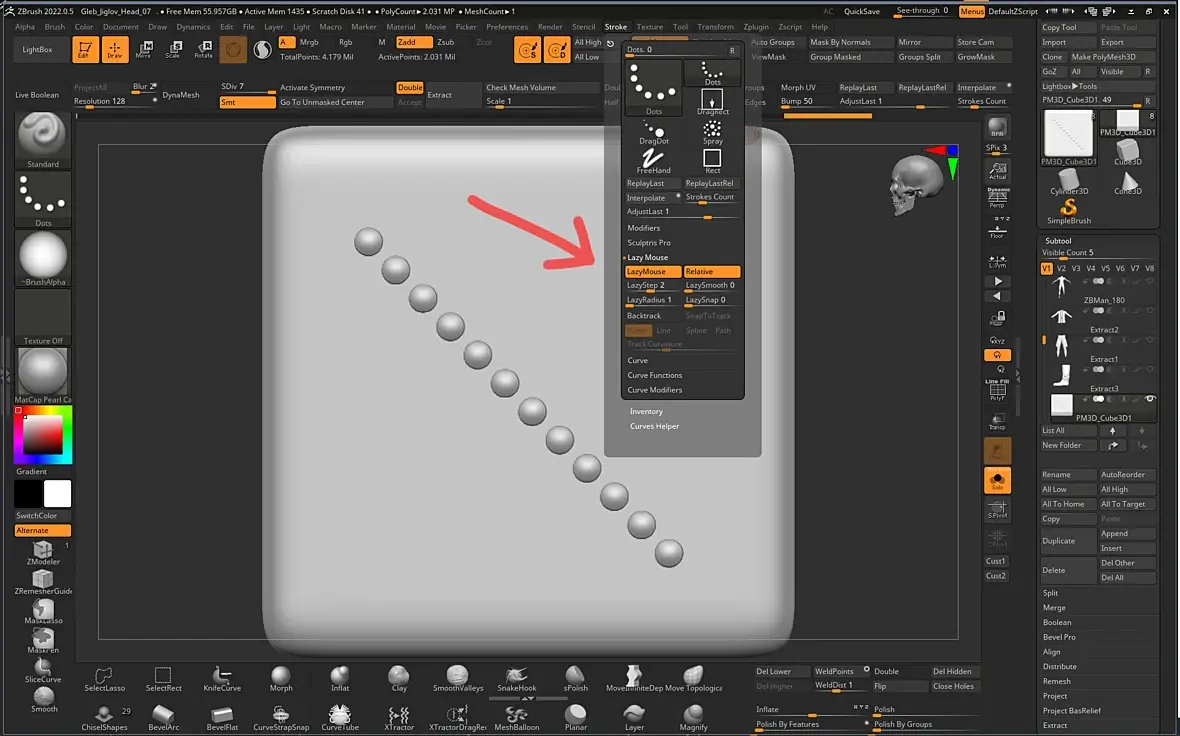Image resolution: width=1180 pixels, height=736 pixels.
Task: Collapse the Lazy Mouse section
Action: [x=647, y=257]
